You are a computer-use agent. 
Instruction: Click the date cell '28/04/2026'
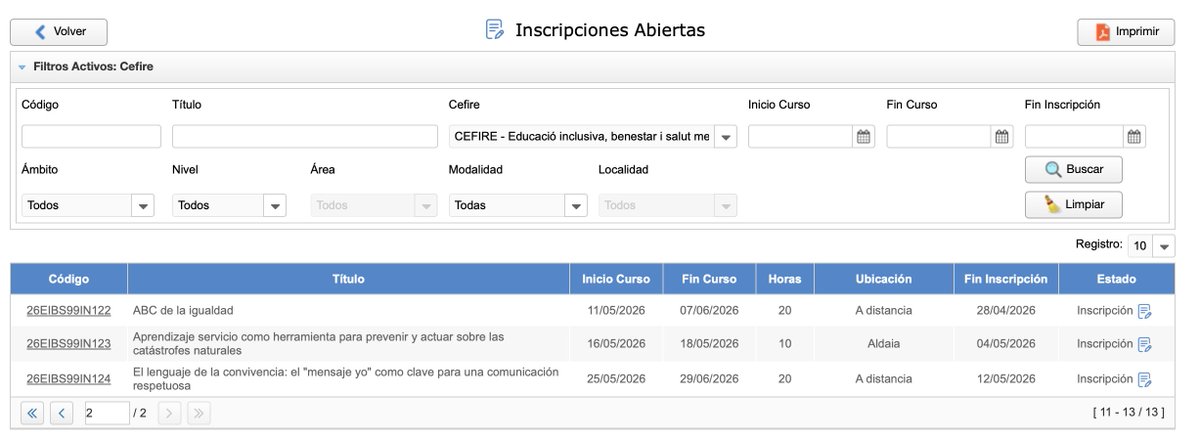click(1005, 311)
